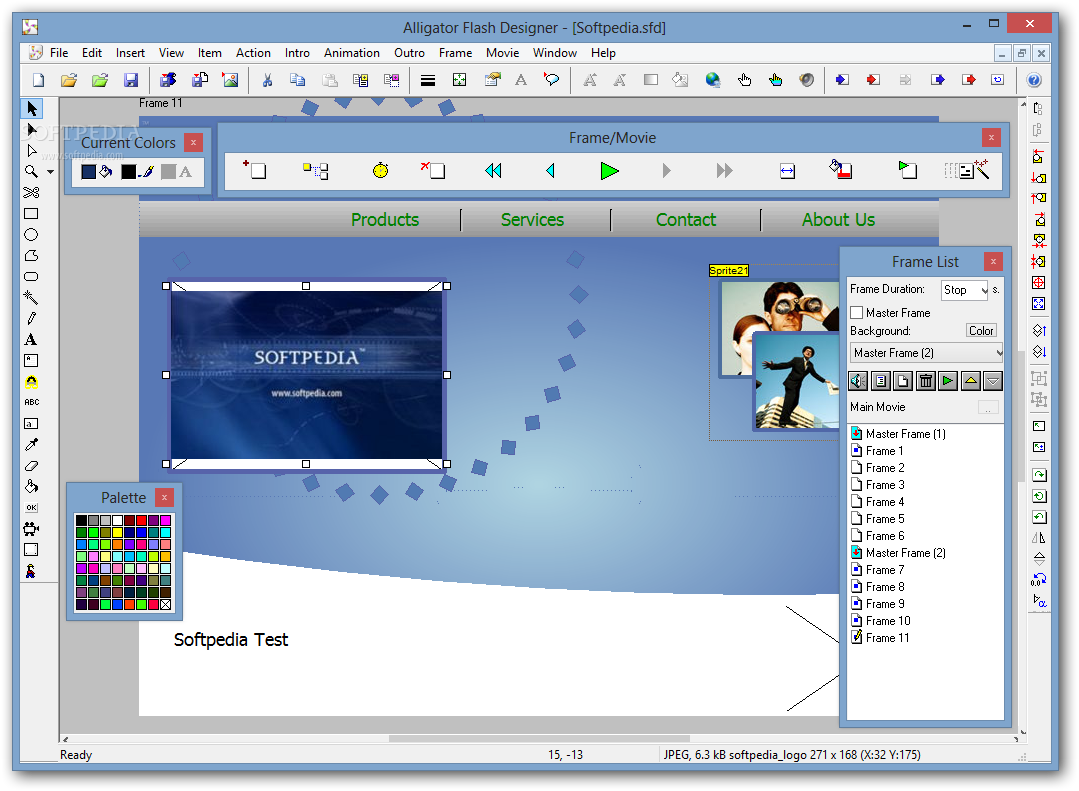Click the Save disk icon in toolbar

(x=131, y=80)
